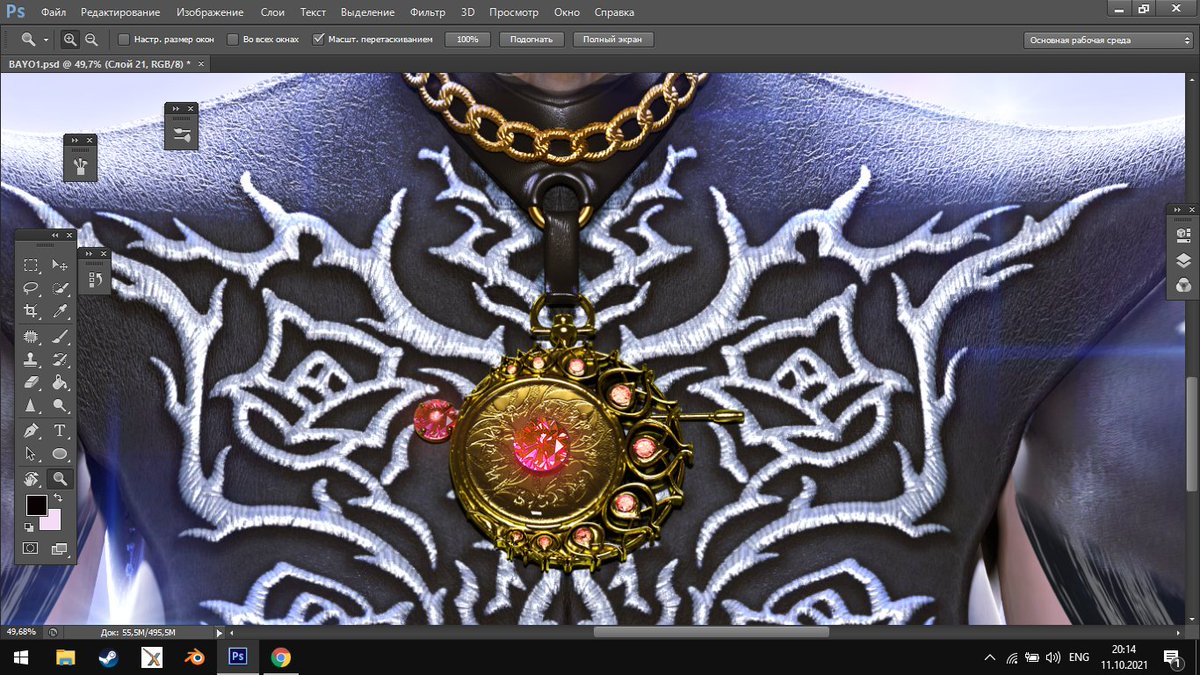This screenshot has height=675, width=1200.
Task: Expand the Brush Presets icon panel
Action: click(175, 108)
